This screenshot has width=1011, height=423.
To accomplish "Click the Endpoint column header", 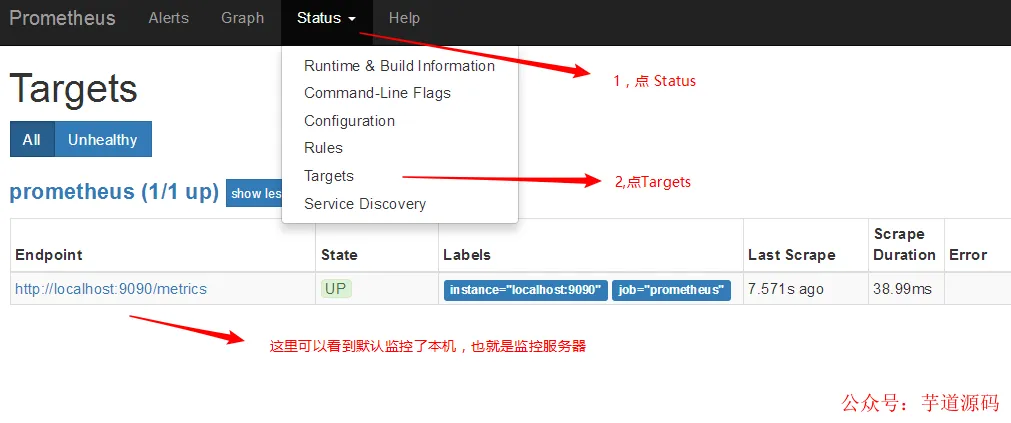I will tap(49, 255).
